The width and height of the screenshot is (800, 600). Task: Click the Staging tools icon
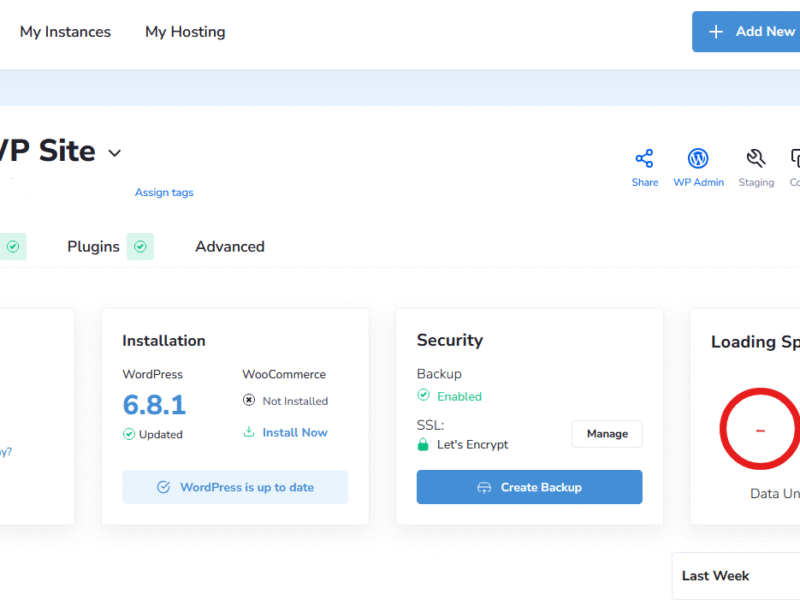click(756, 159)
